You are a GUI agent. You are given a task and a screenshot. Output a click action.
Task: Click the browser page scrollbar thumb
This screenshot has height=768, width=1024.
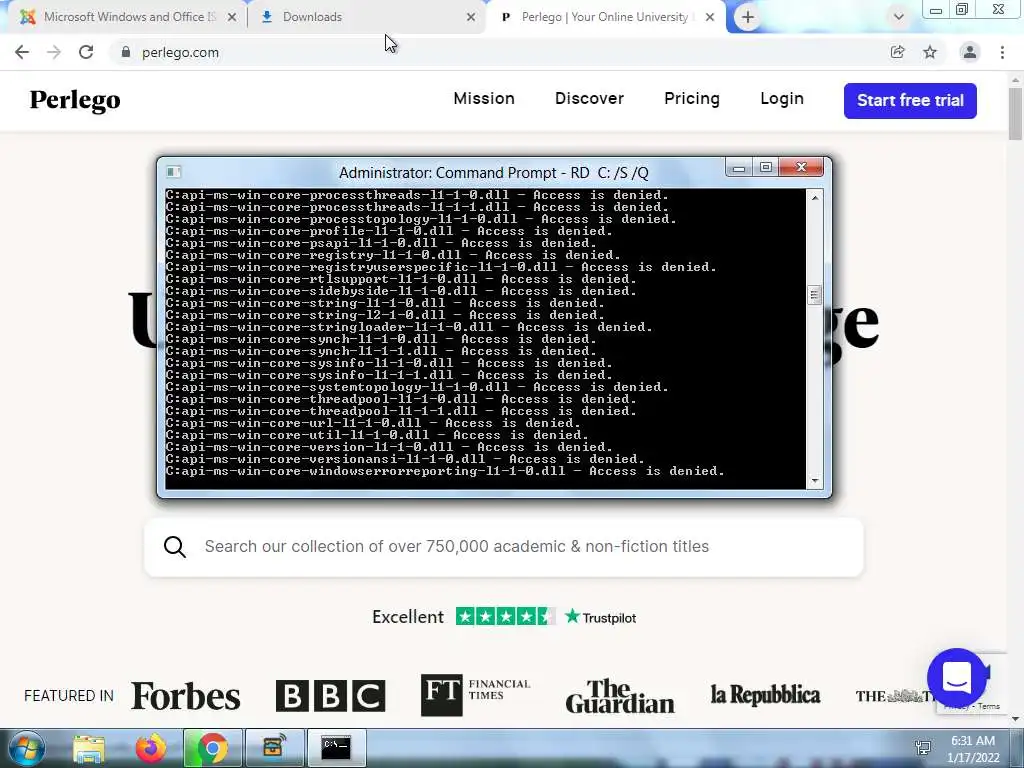[1015, 114]
